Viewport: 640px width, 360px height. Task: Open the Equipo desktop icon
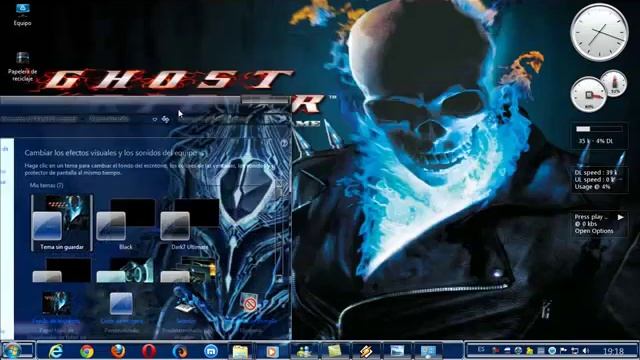[x=22, y=15]
